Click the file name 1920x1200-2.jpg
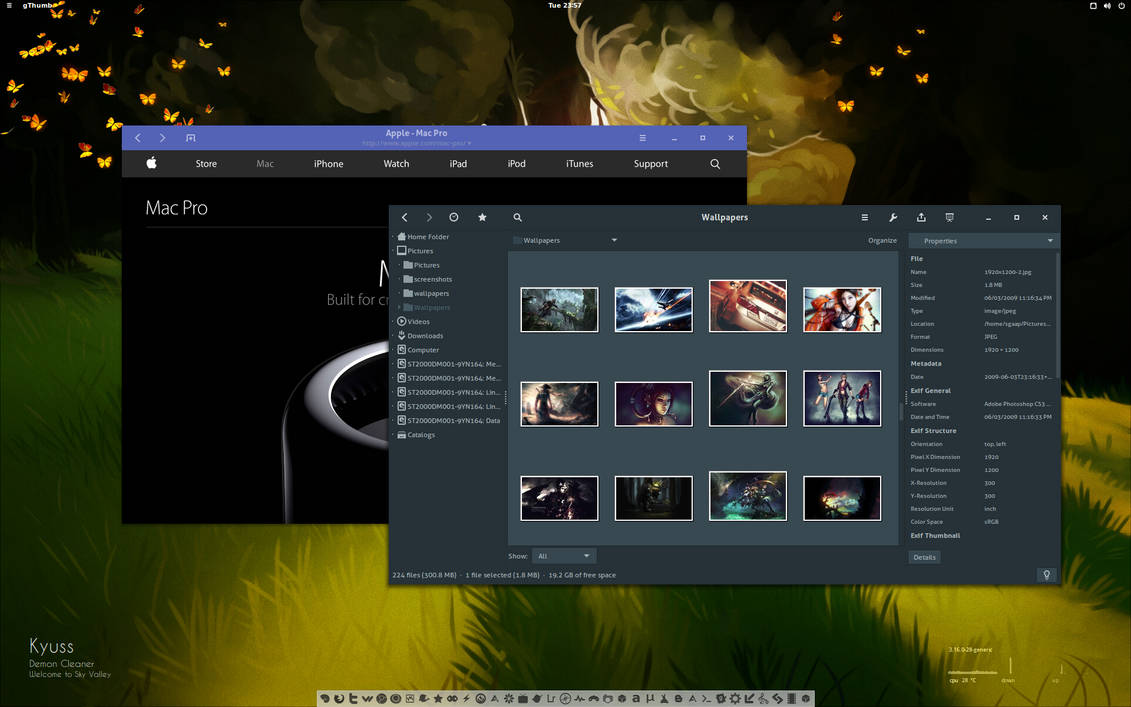The width and height of the screenshot is (1131, 707). coord(1008,272)
